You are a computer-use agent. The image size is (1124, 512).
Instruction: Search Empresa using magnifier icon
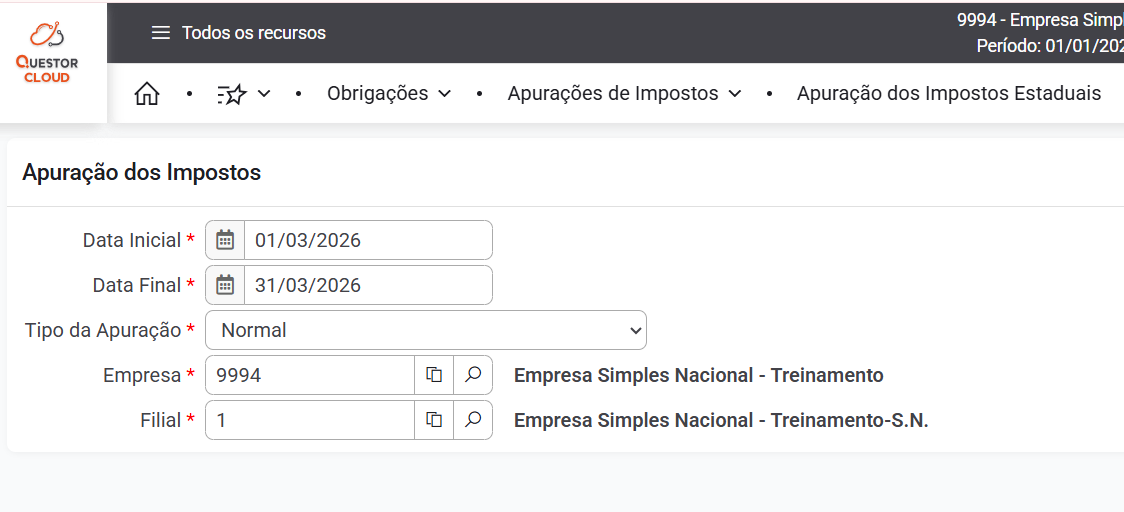473,375
